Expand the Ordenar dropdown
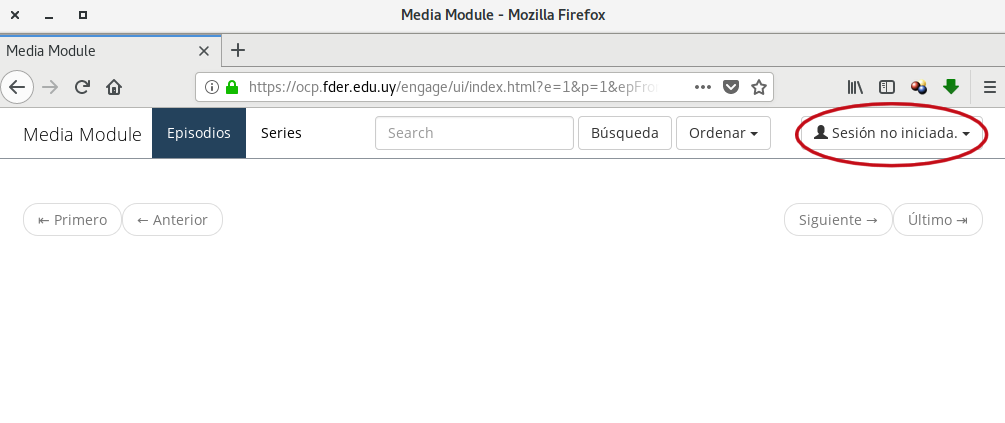Screen dimensions: 1005x423 723,133
